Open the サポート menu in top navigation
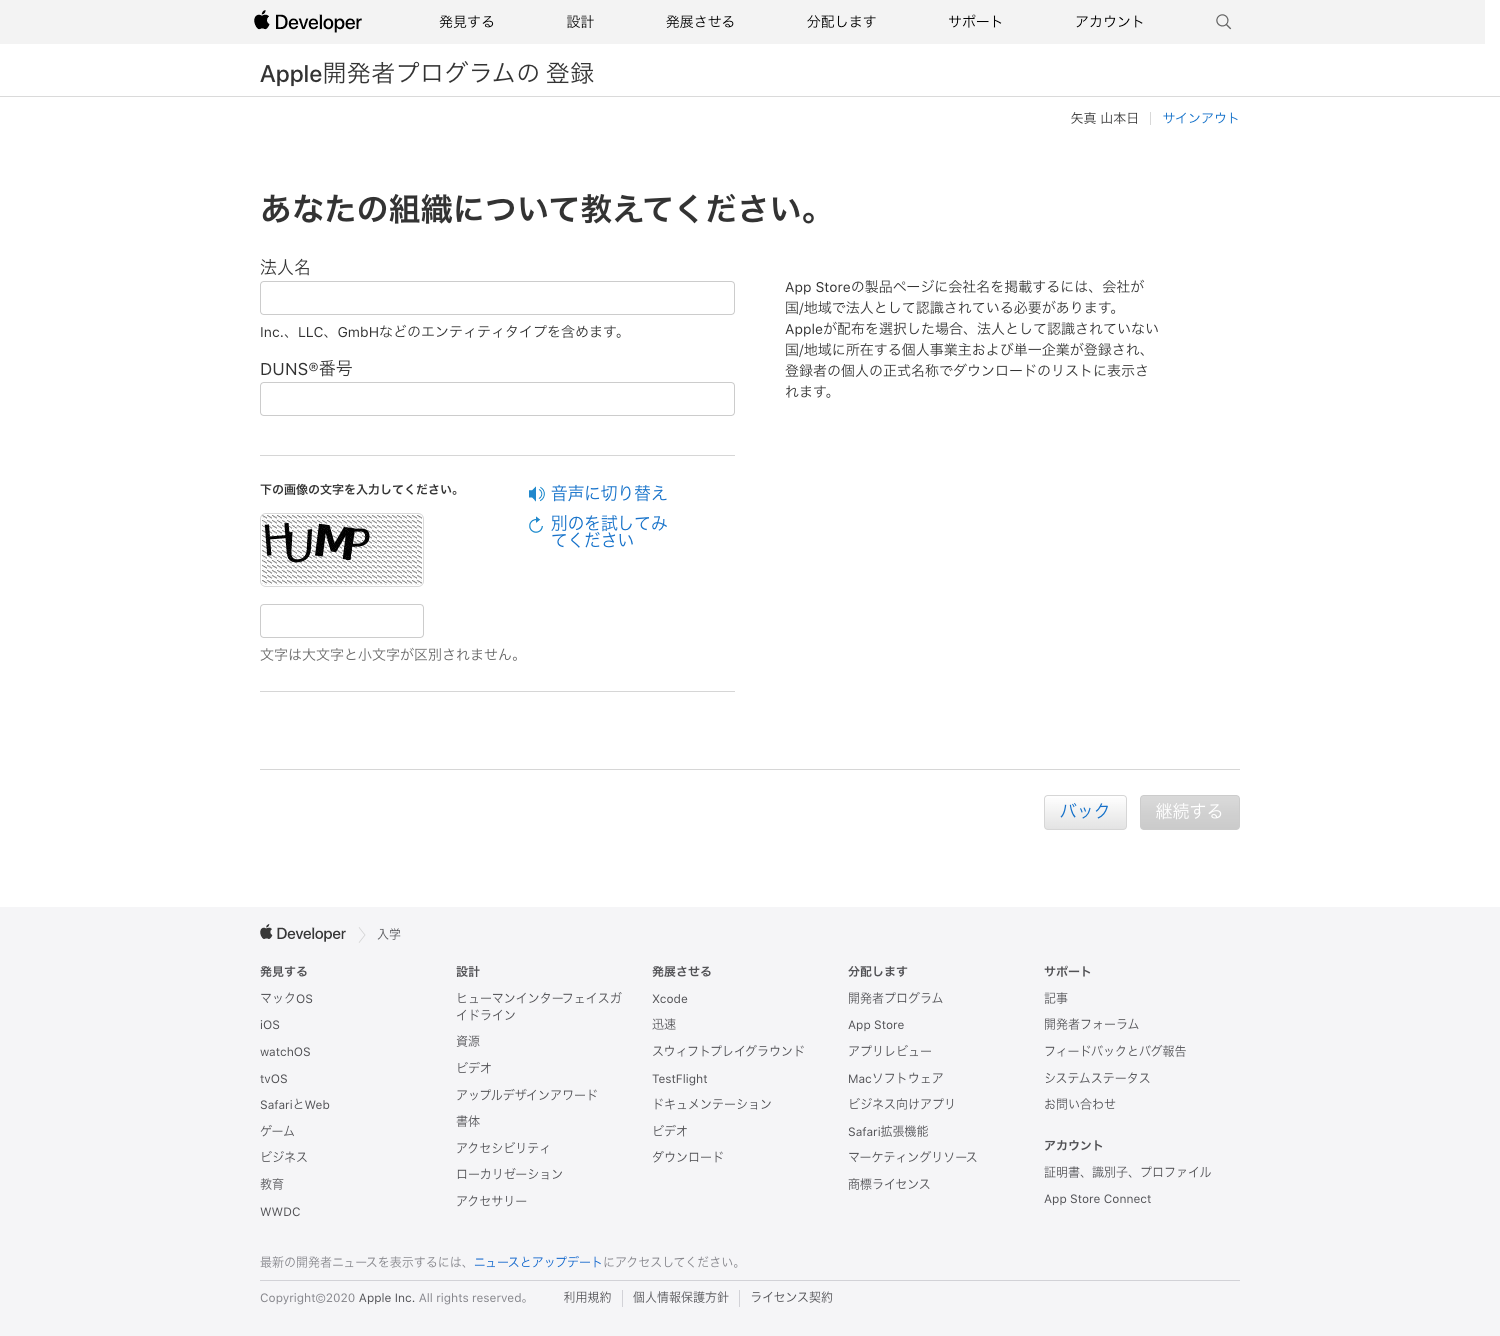This screenshot has width=1500, height=1336. (x=975, y=21)
